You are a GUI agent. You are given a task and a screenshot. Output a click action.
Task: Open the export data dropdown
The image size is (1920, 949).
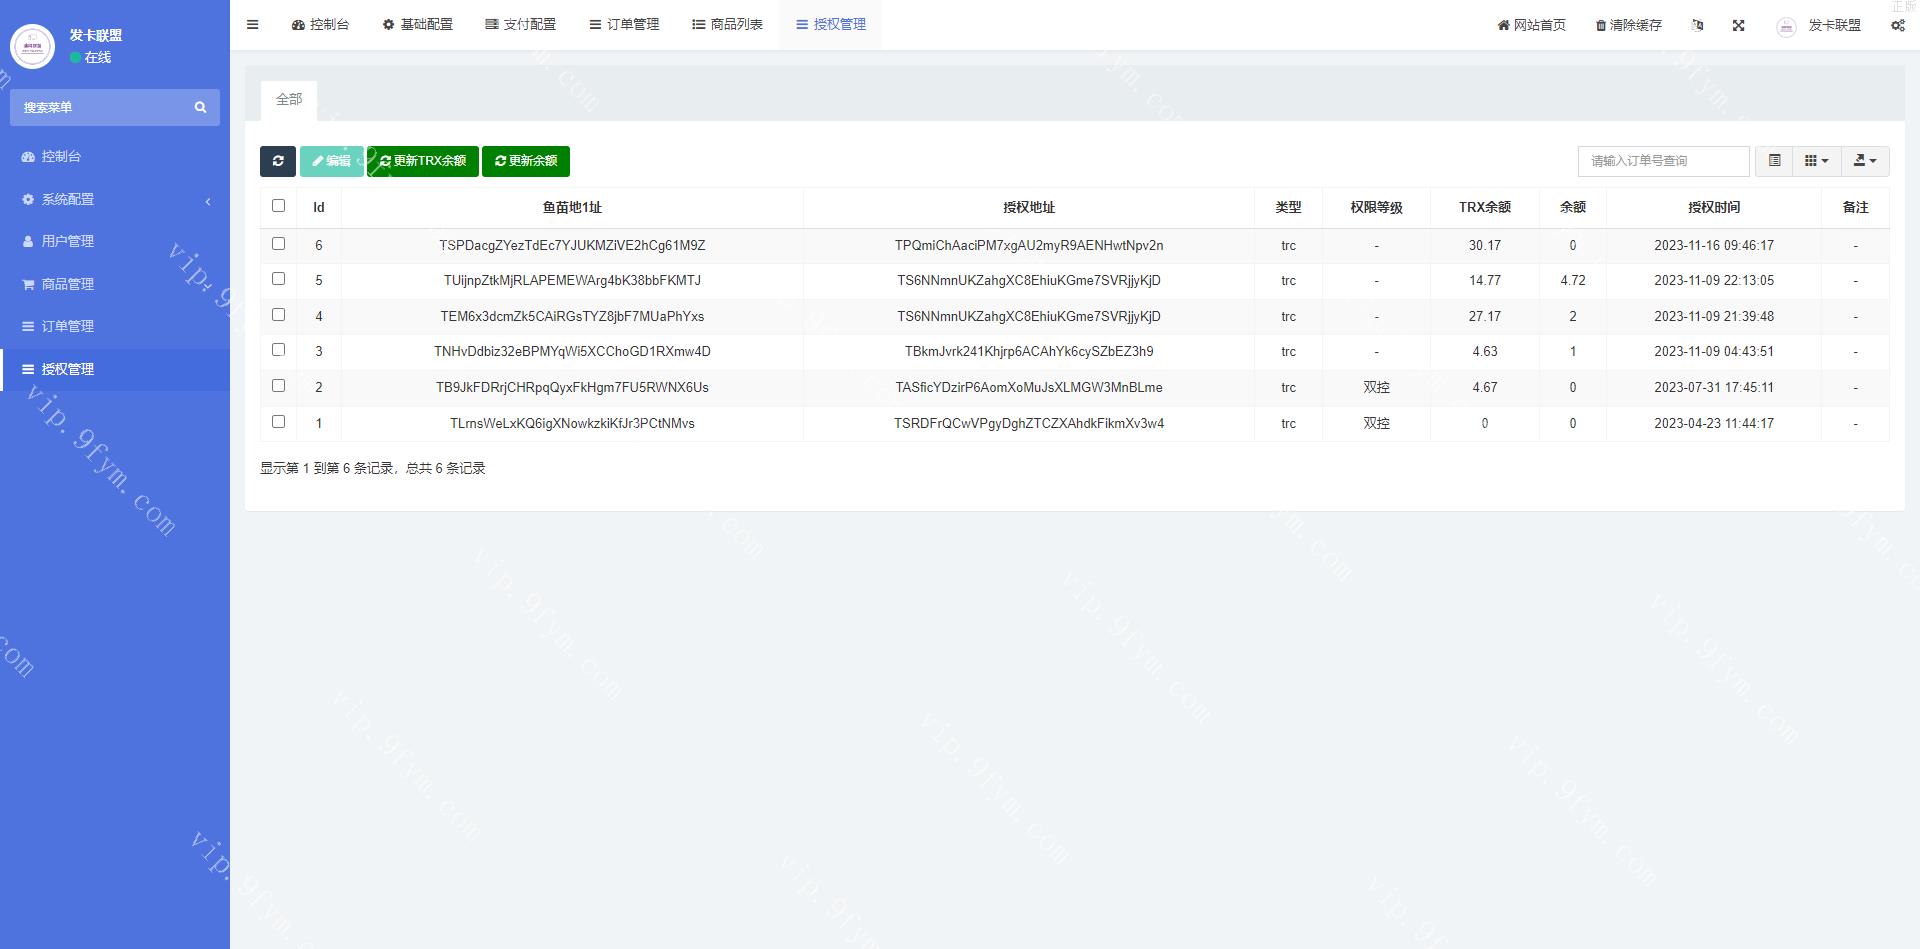[1865, 161]
